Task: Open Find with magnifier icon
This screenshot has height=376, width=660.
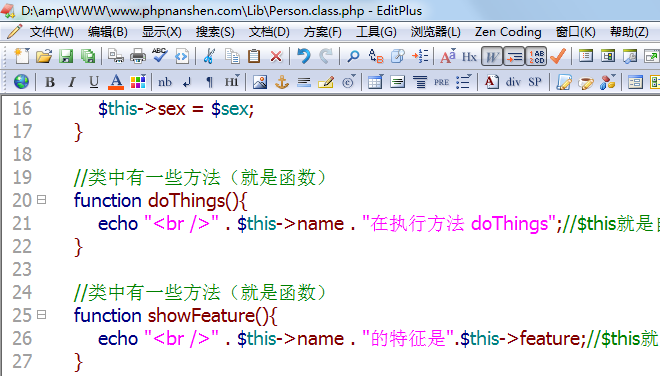Action: 353,56
